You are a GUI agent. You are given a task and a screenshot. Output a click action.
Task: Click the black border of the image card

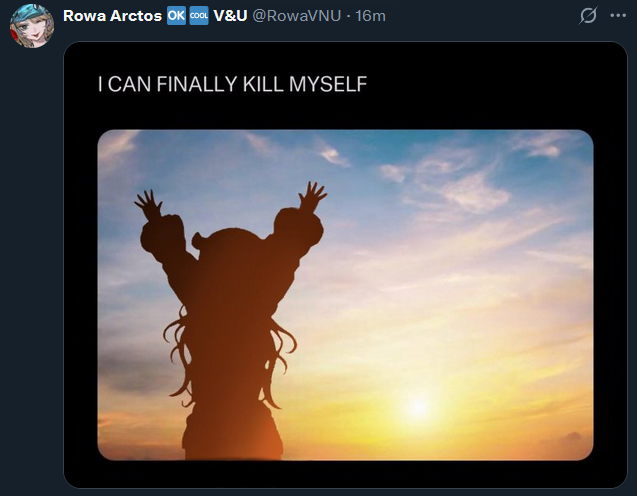click(x=345, y=474)
